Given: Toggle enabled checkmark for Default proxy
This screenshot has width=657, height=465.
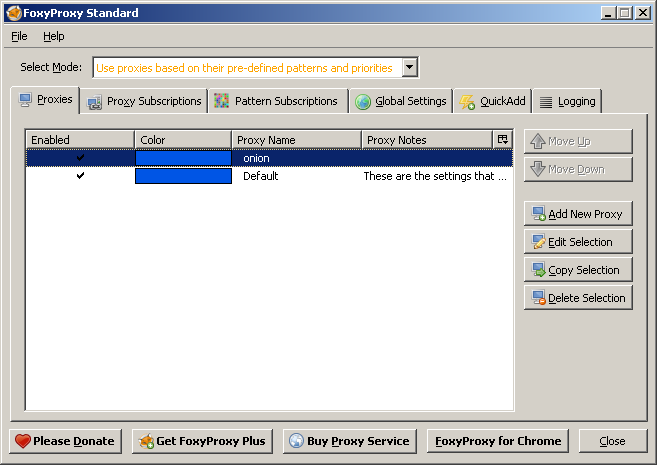Looking at the screenshot, I should [80, 176].
